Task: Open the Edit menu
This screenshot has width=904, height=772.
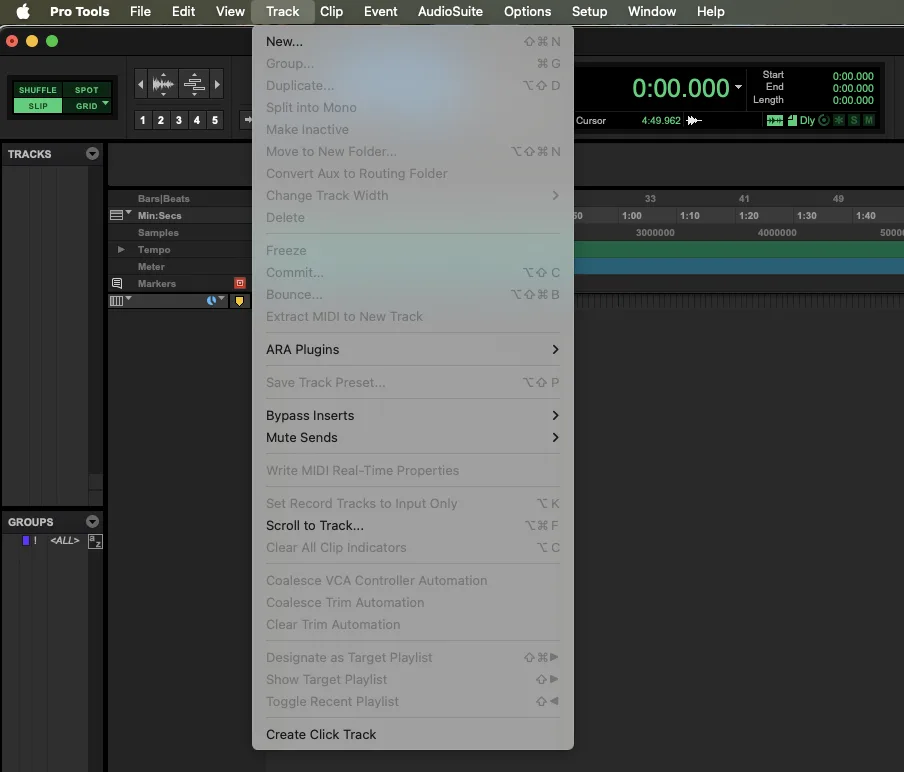Action: (x=183, y=12)
